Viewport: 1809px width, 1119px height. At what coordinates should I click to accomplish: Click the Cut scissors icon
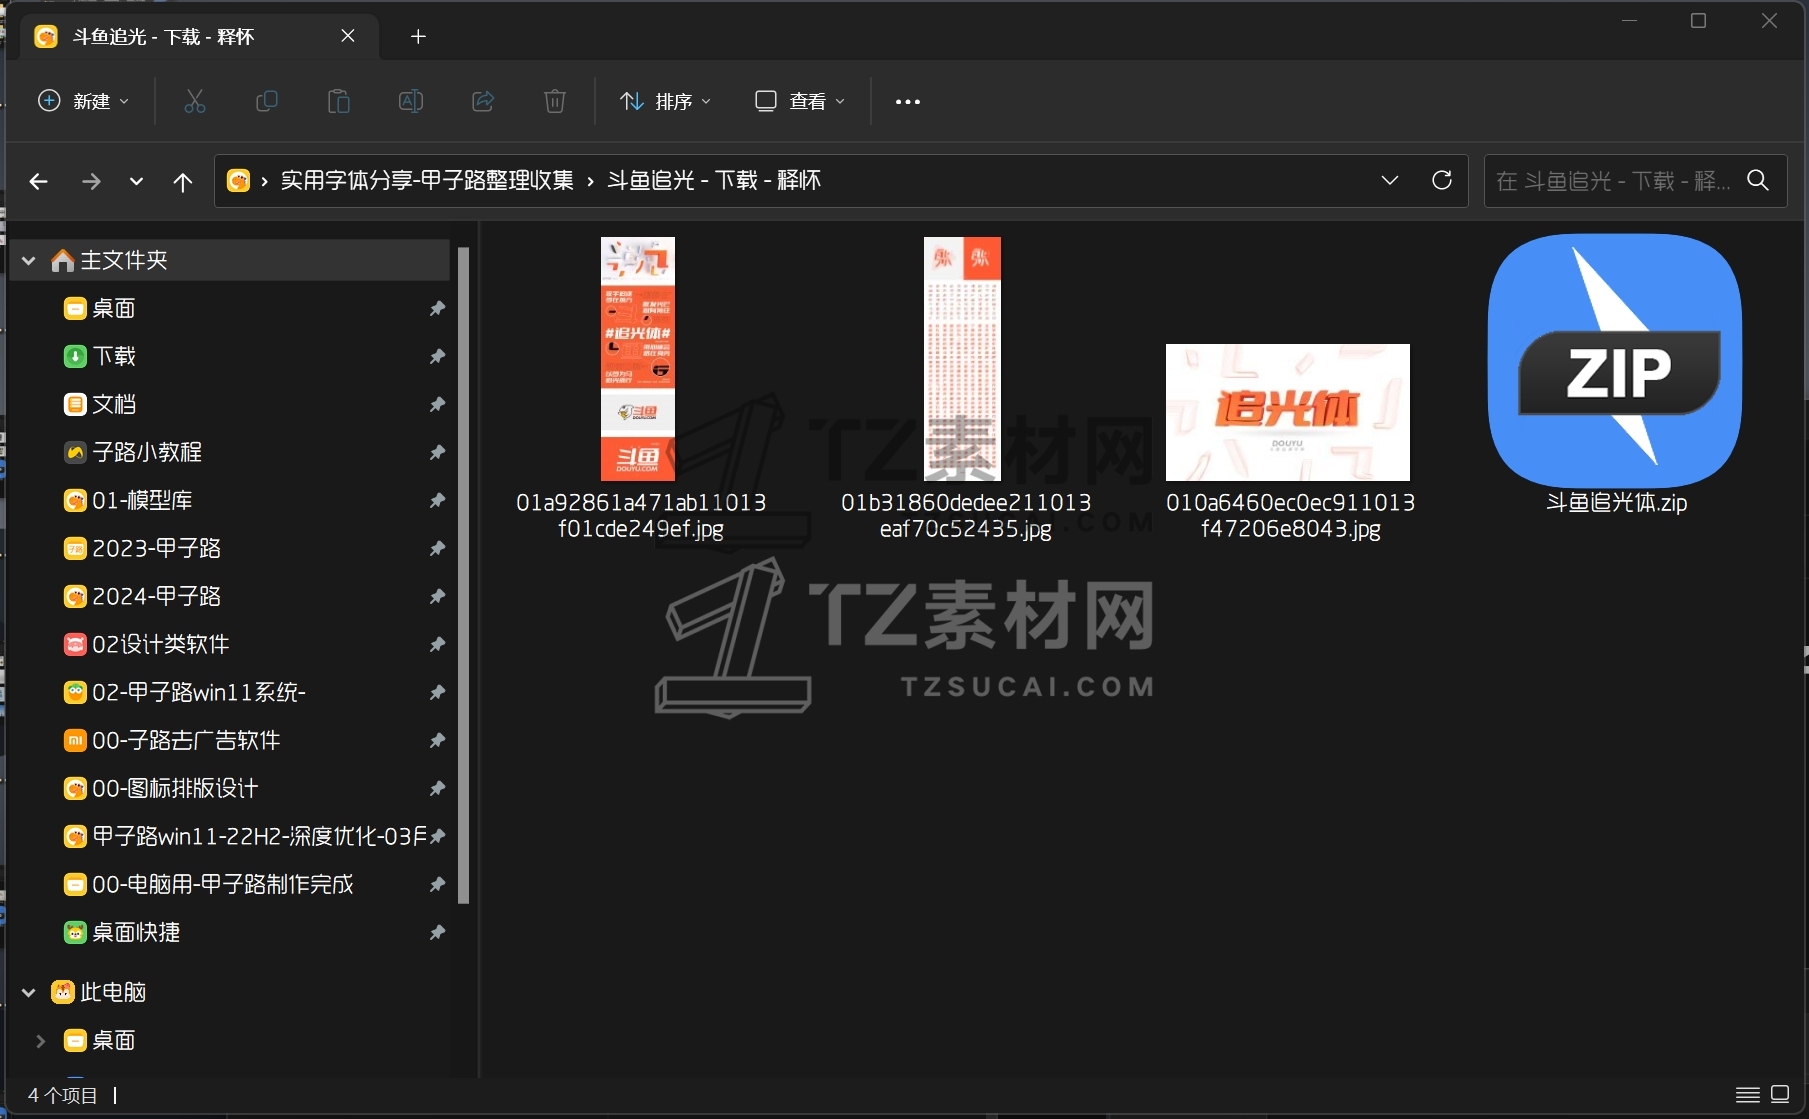195,101
